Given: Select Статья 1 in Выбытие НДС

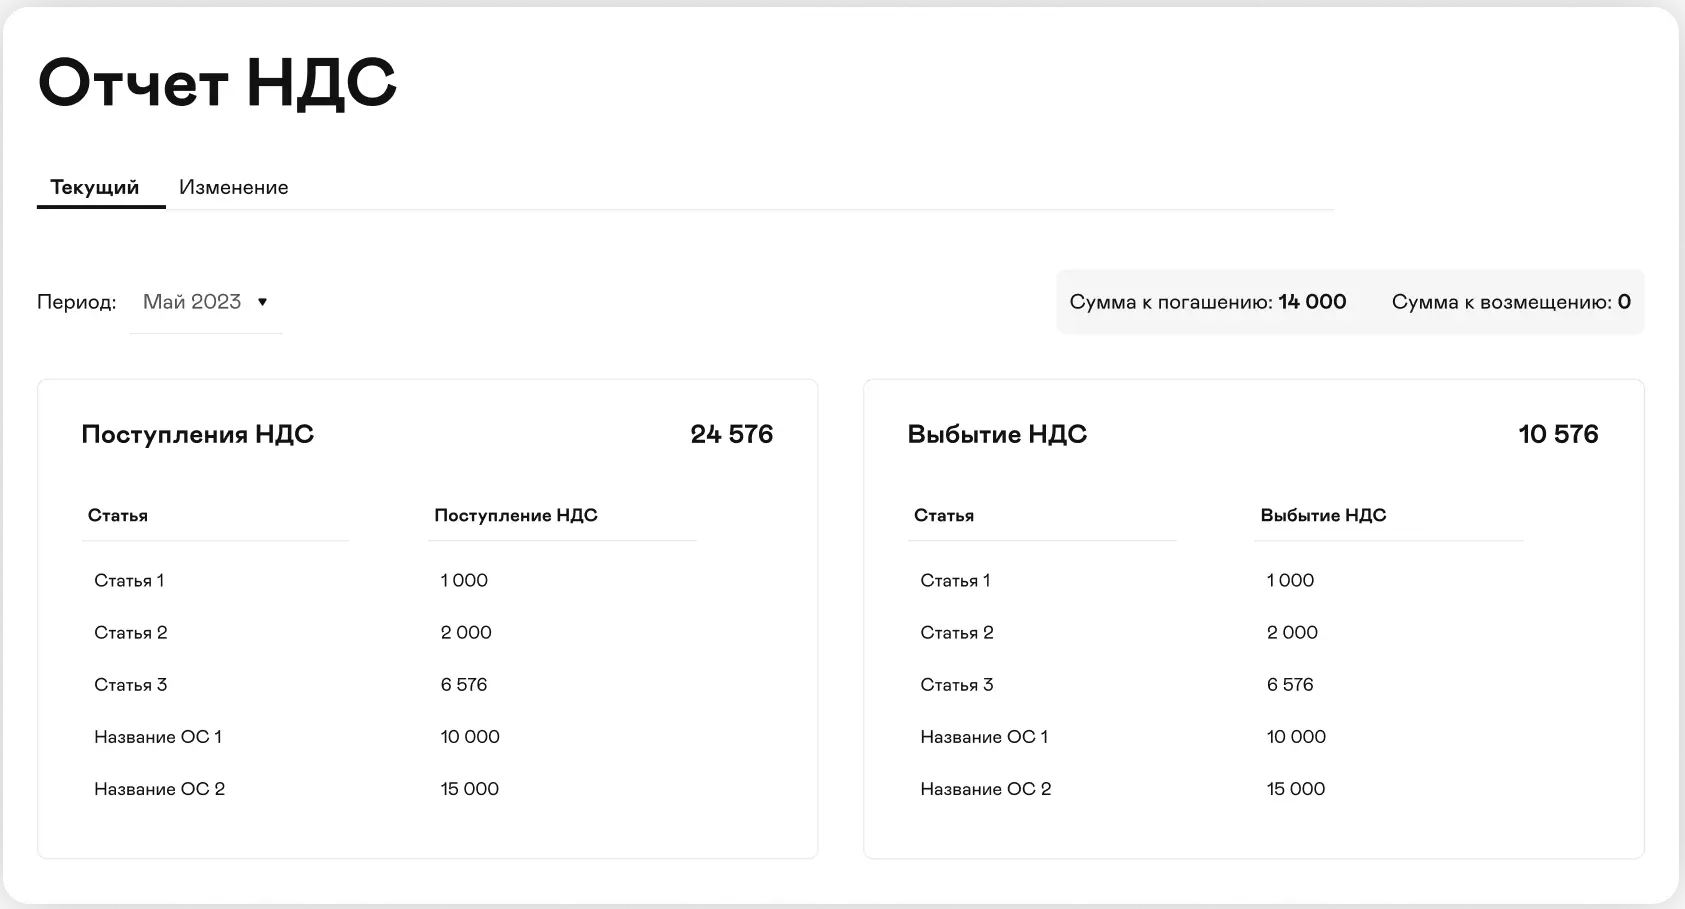Looking at the screenshot, I should [955, 581].
